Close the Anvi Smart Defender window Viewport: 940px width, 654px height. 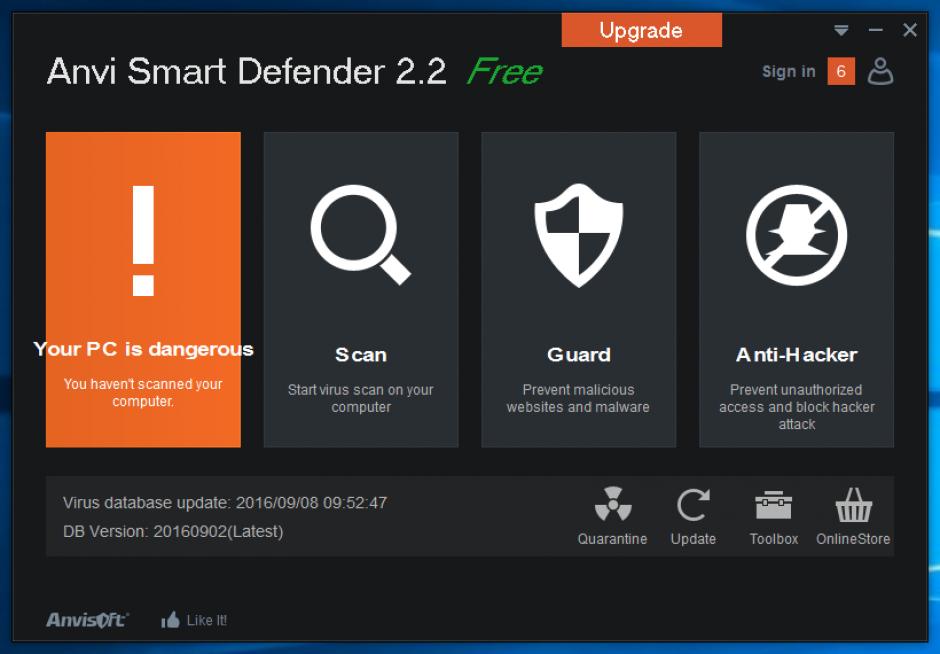(x=910, y=30)
